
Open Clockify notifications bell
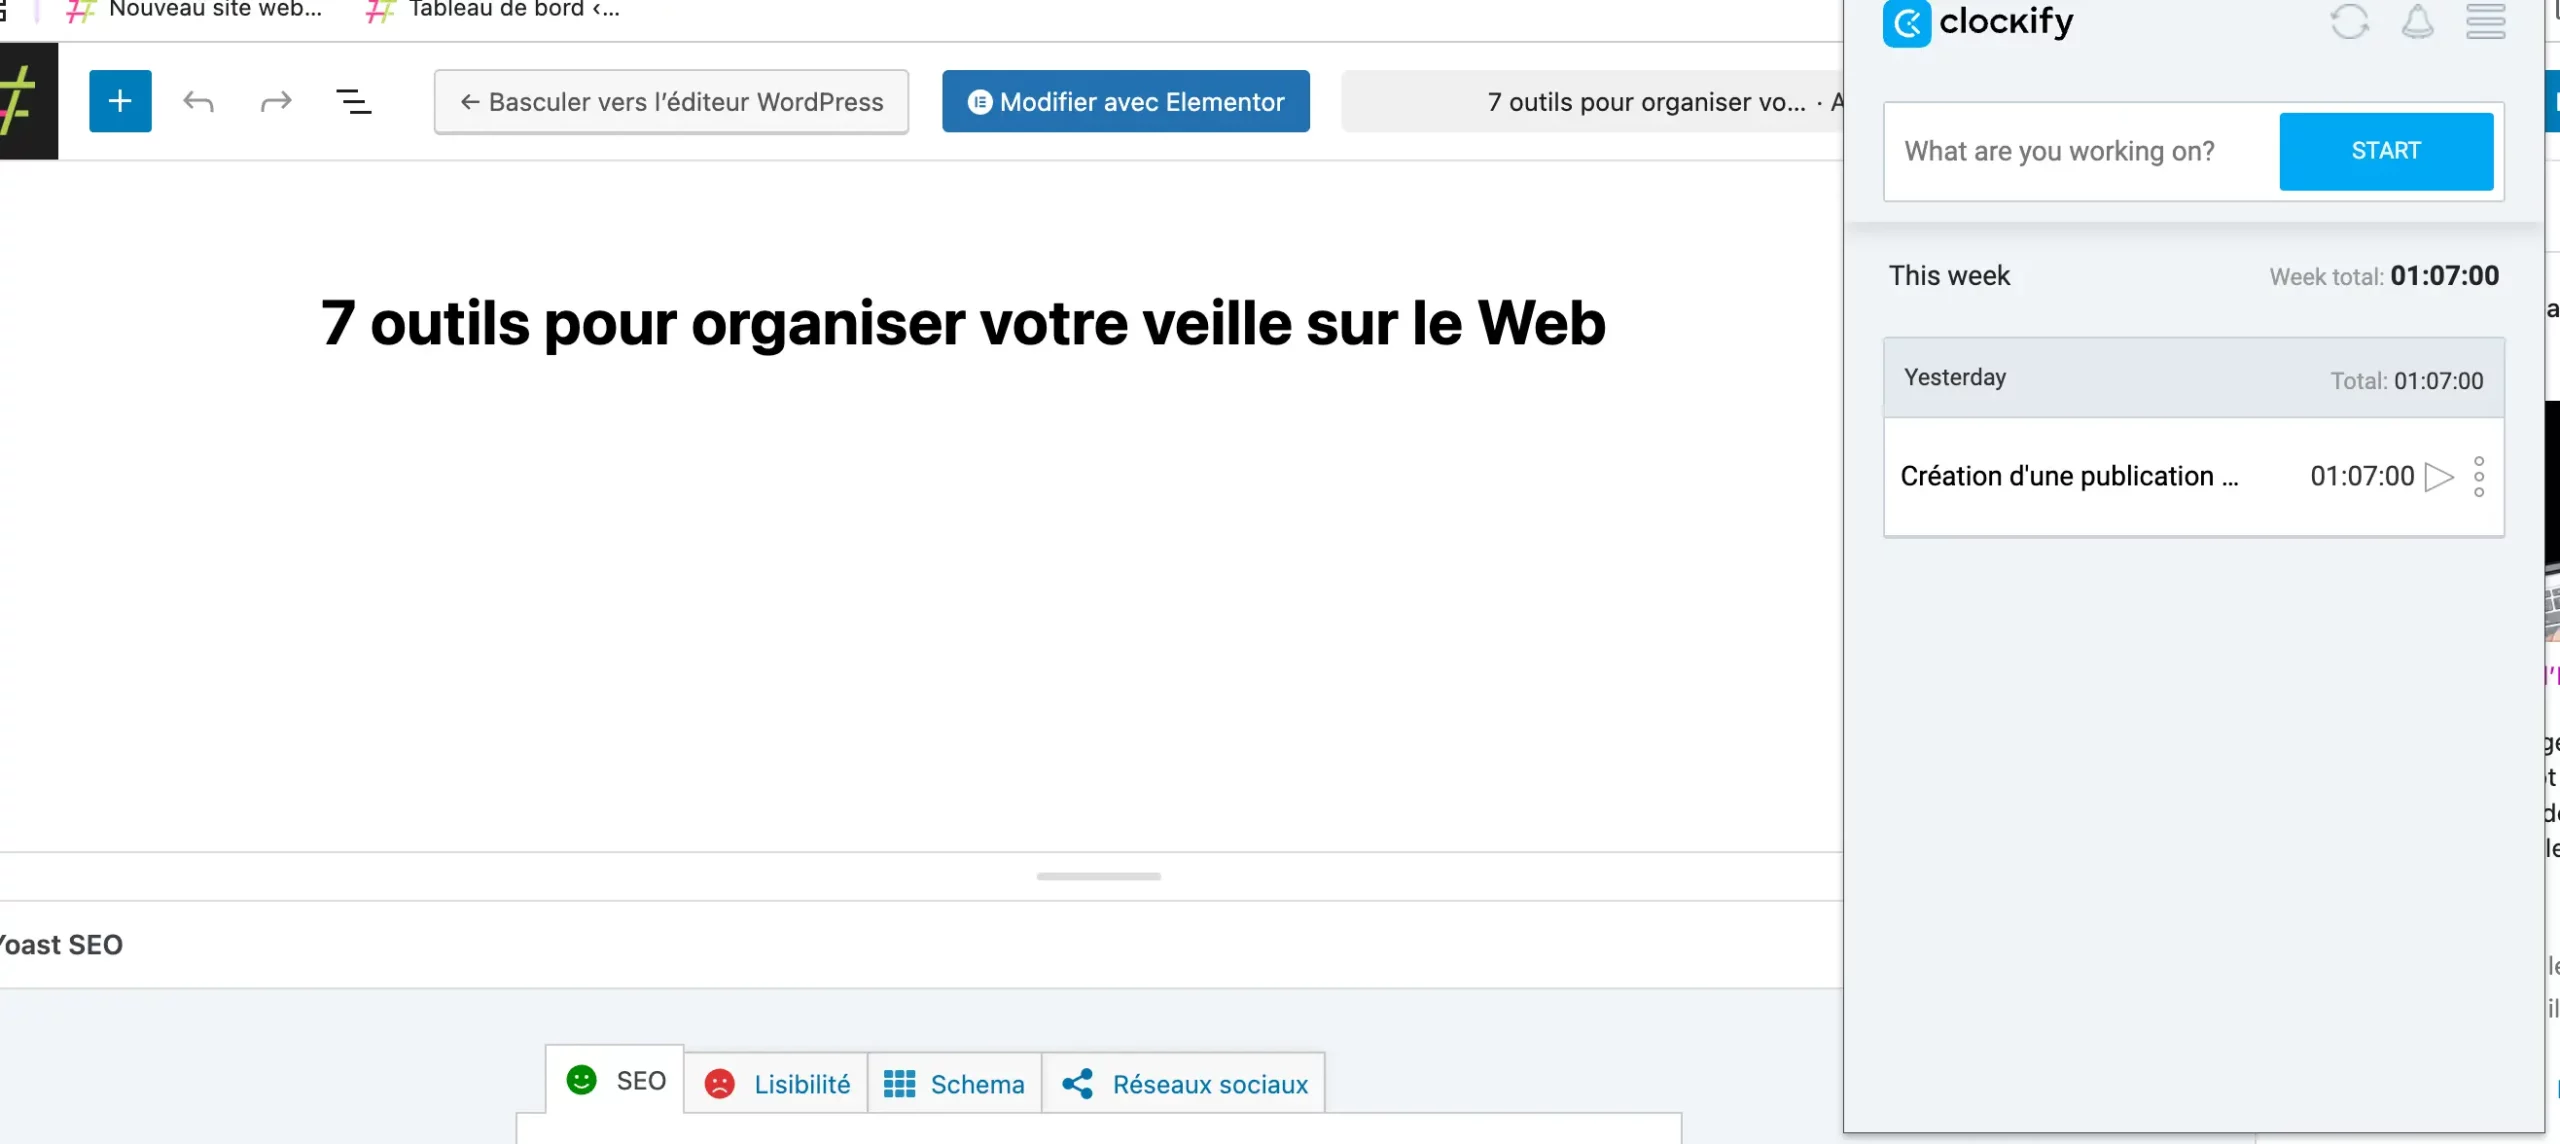(x=2417, y=22)
